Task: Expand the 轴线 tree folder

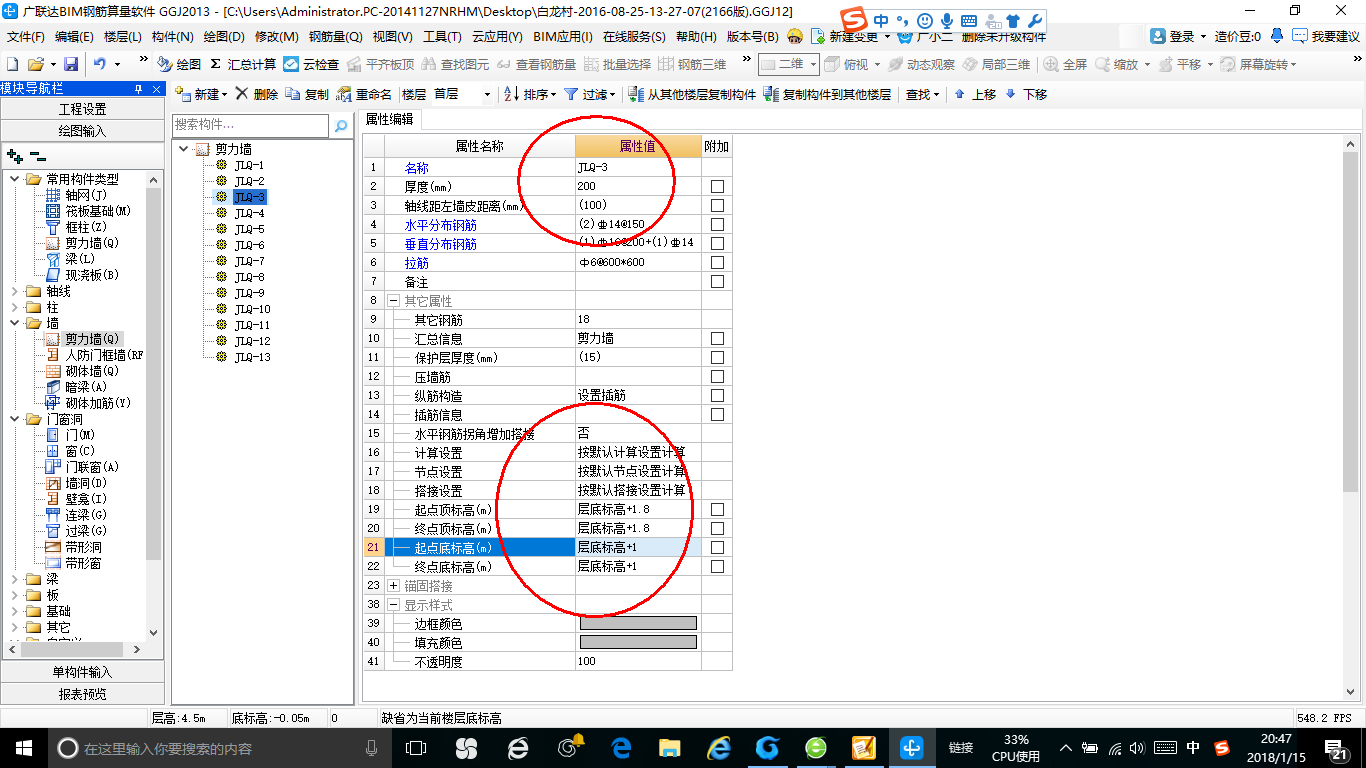Action: (x=14, y=292)
